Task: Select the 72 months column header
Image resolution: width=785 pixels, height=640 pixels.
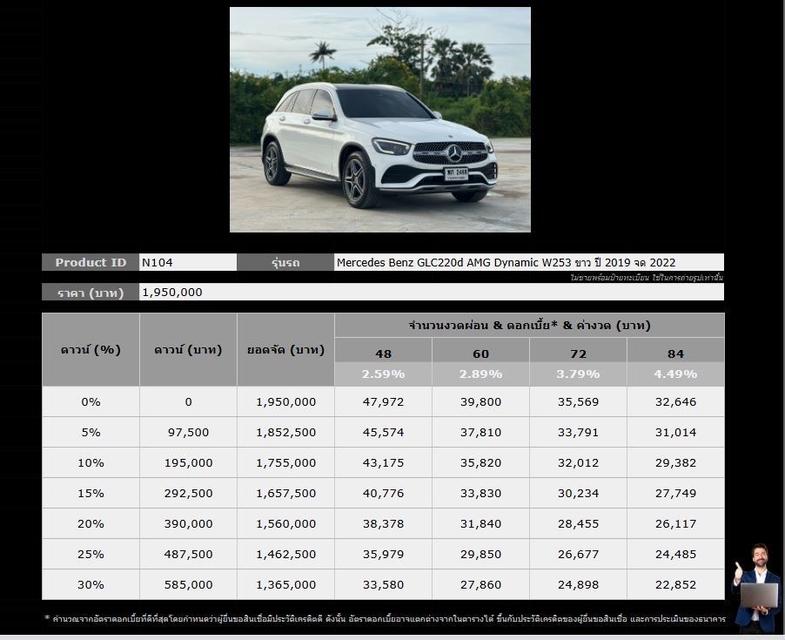Action: [578, 353]
